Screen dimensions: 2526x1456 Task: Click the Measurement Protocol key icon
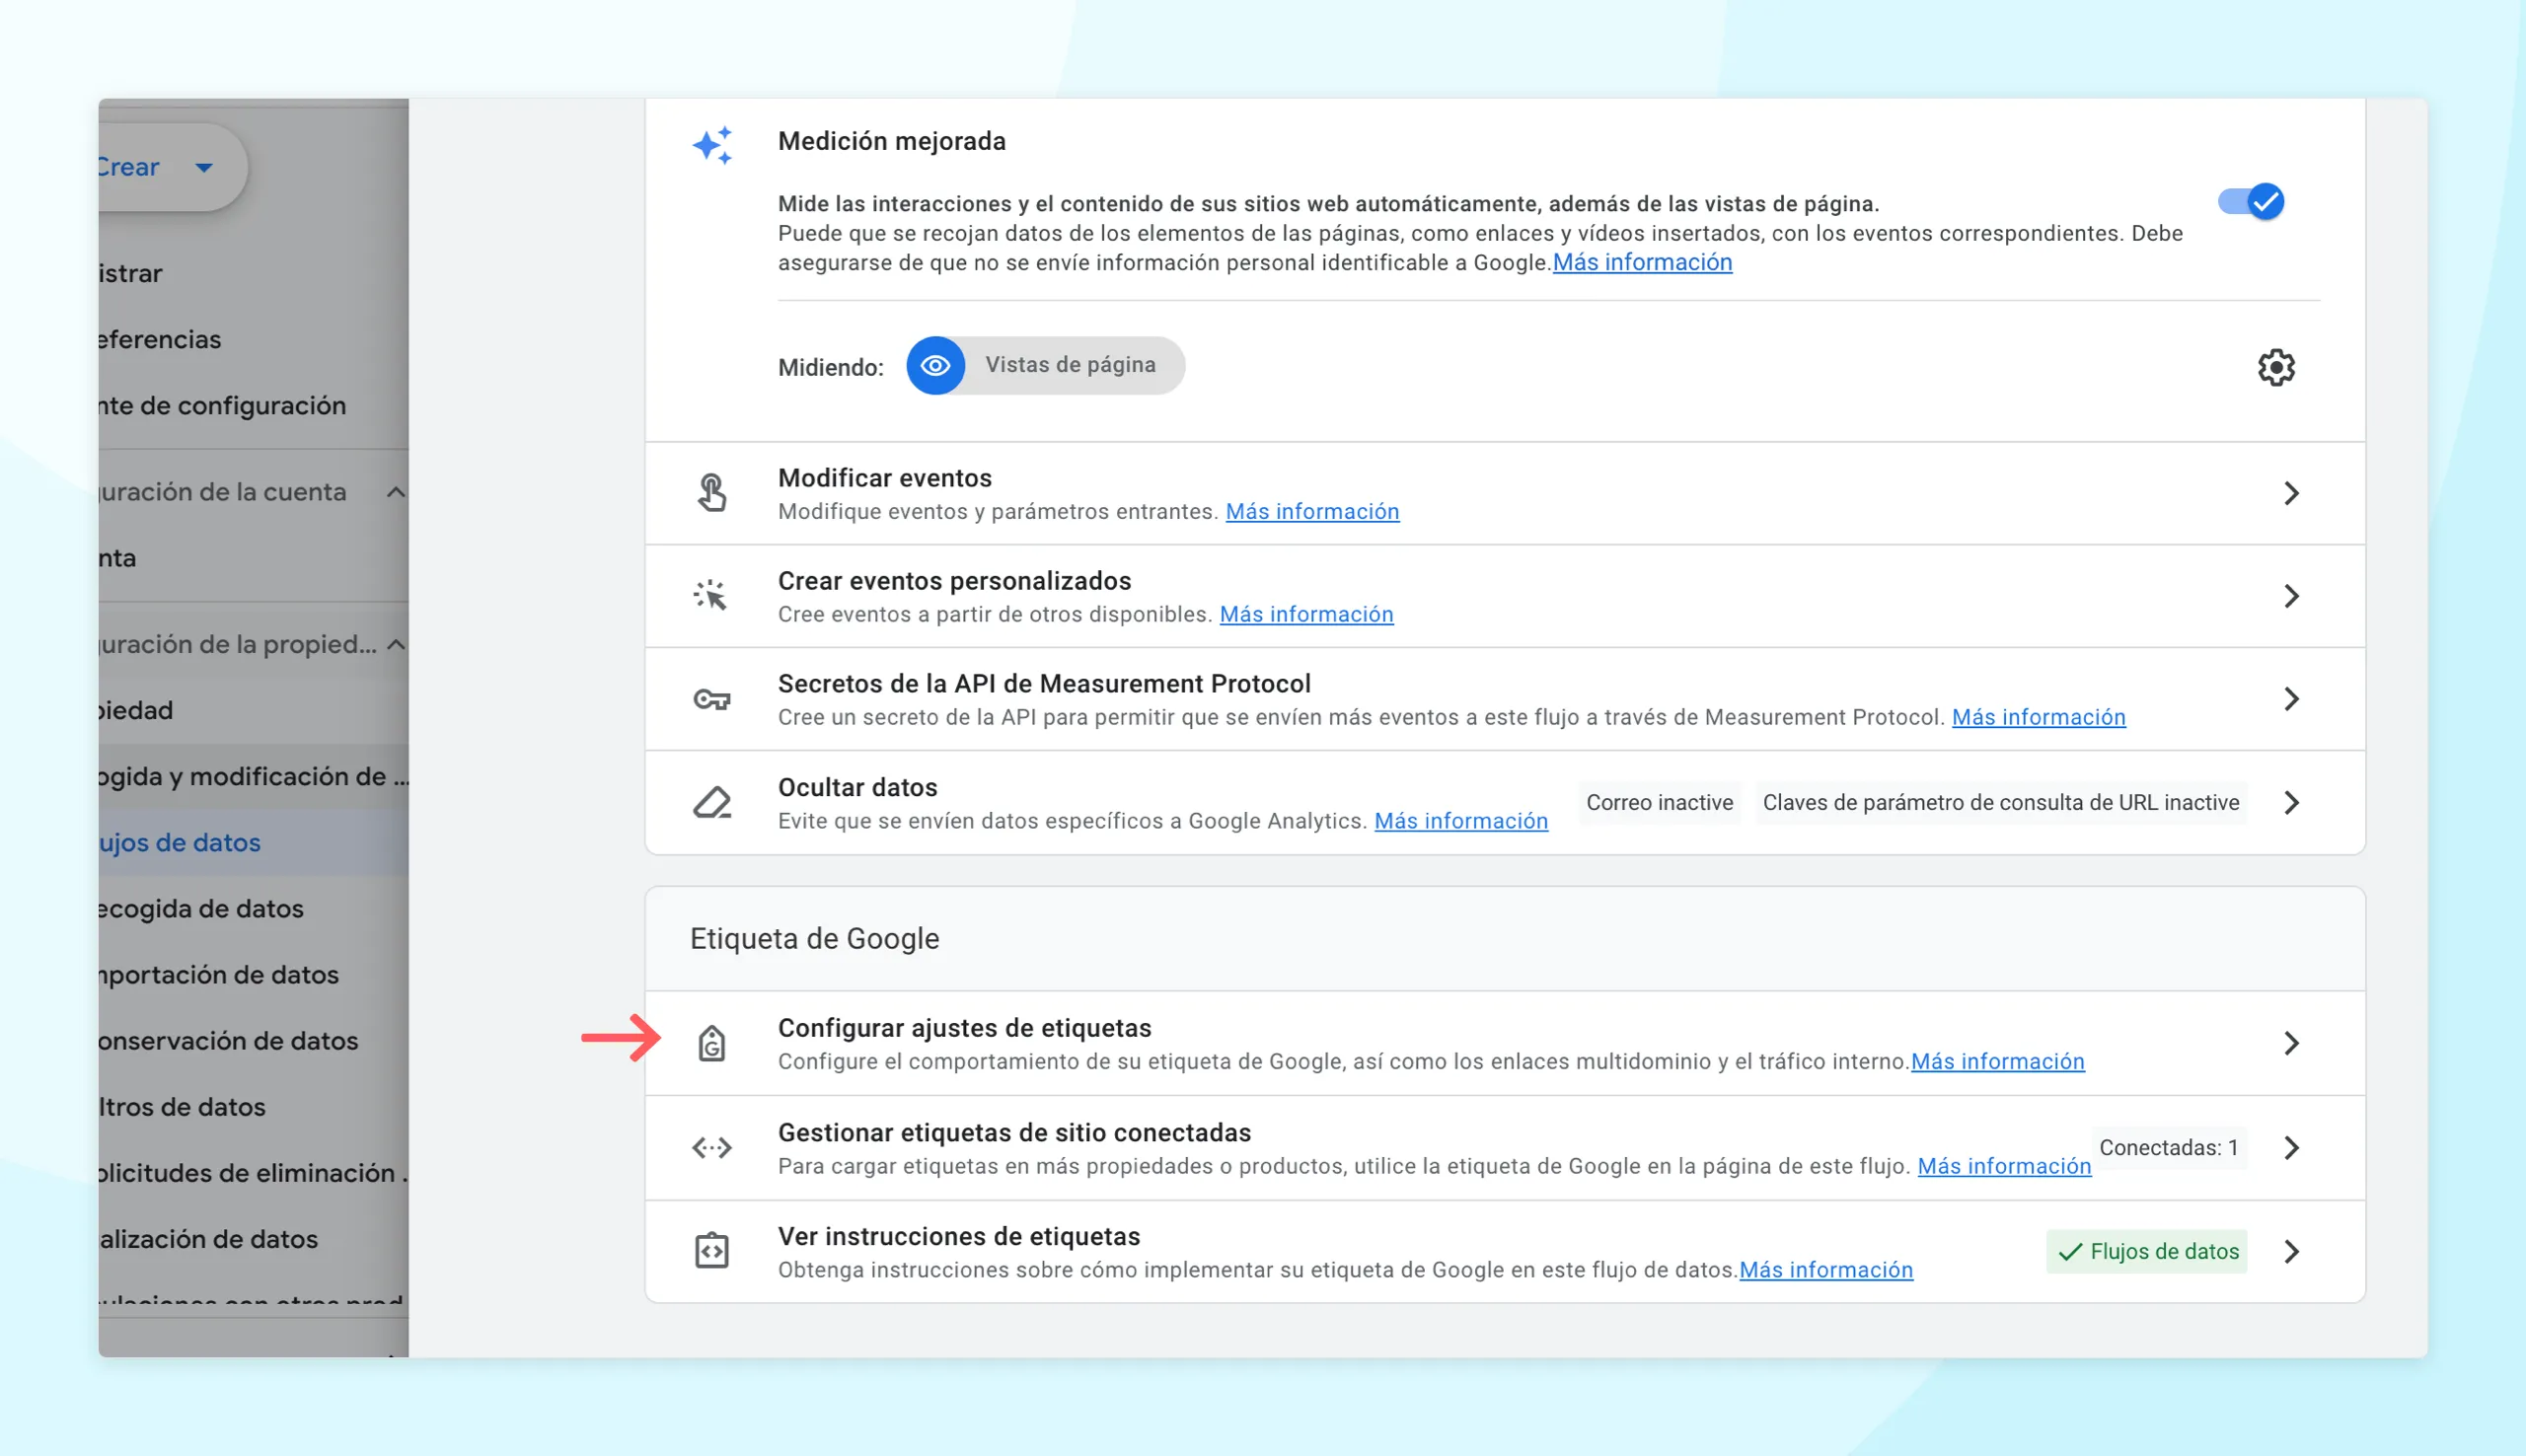712,699
